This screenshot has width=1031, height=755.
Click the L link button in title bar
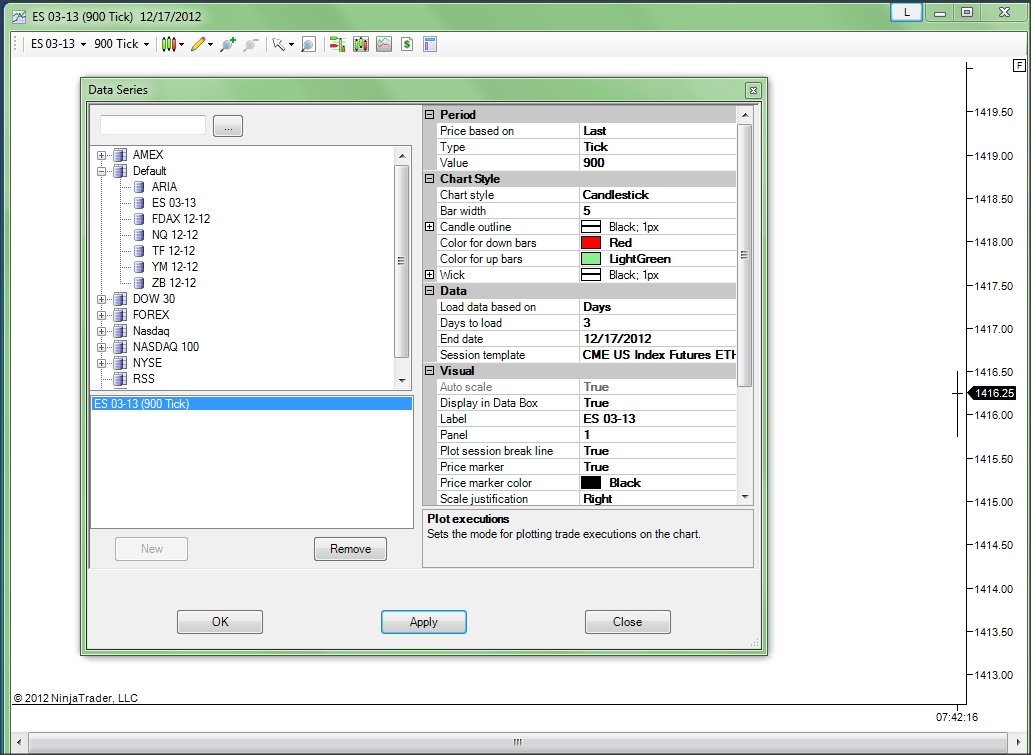click(907, 12)
